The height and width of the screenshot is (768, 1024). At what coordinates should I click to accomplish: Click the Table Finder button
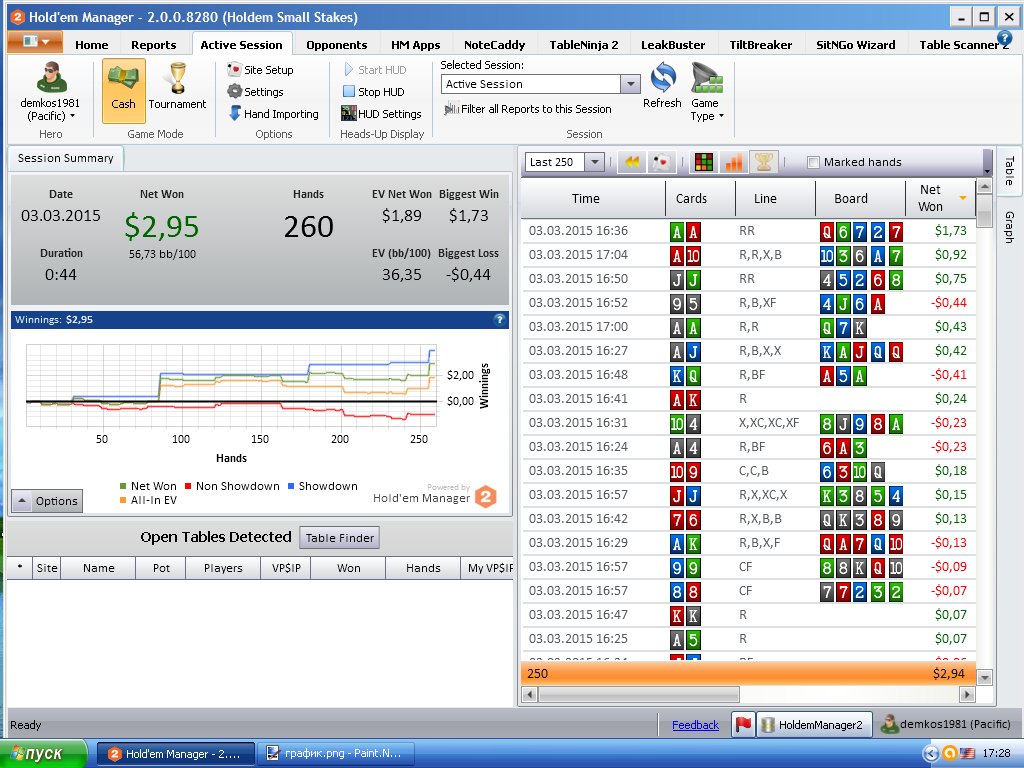[x=340, y=538]
